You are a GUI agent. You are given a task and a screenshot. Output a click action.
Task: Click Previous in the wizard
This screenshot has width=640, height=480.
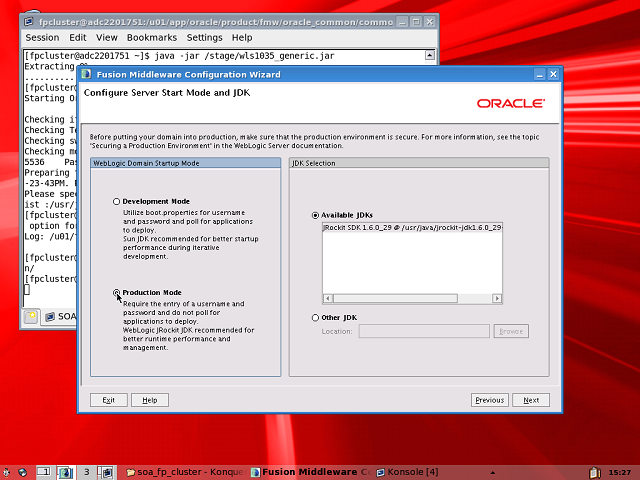[x=489, y=400]
